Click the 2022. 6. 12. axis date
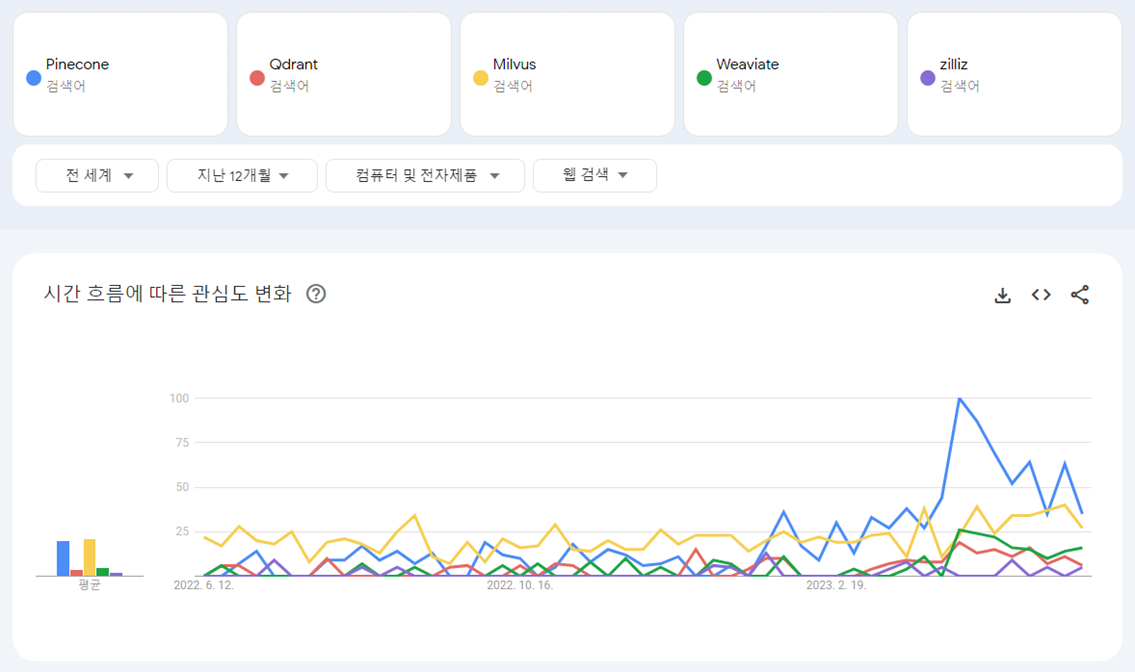Image resolution: width=1135 pixels, height=672 pixels. coord(203,585)
